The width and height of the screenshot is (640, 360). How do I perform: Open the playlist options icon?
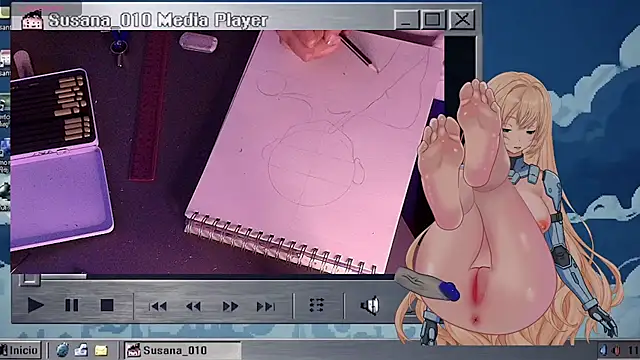tap(317, 305)
